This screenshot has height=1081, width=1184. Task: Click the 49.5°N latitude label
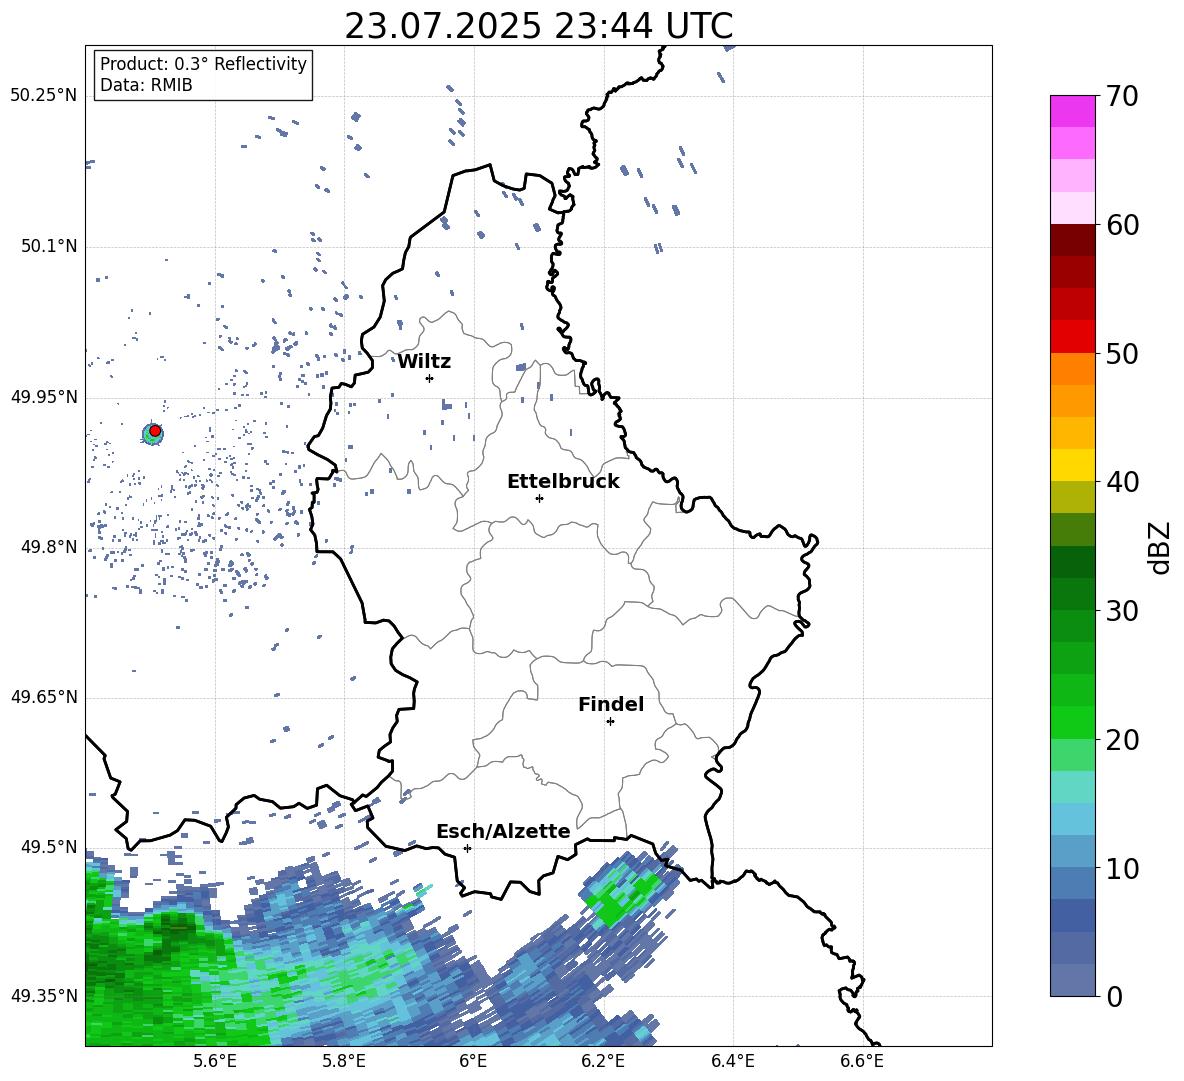pyautogui.click(x=48, y=847)
